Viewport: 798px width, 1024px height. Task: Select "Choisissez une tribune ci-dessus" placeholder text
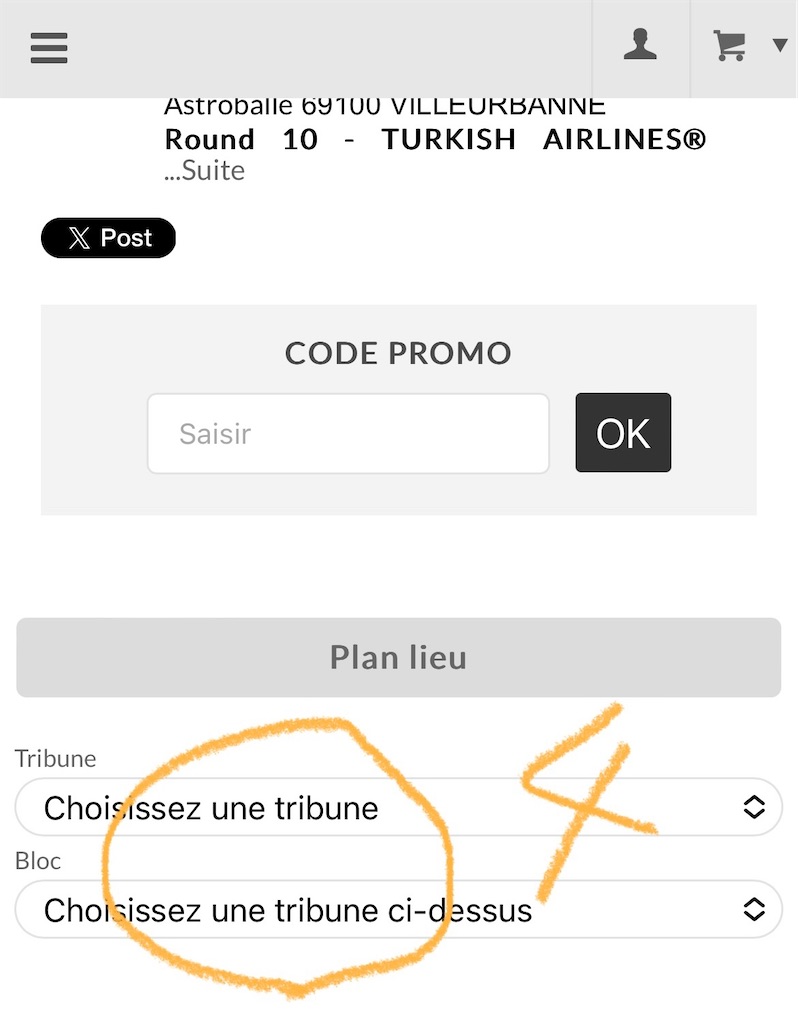(288, 910)
